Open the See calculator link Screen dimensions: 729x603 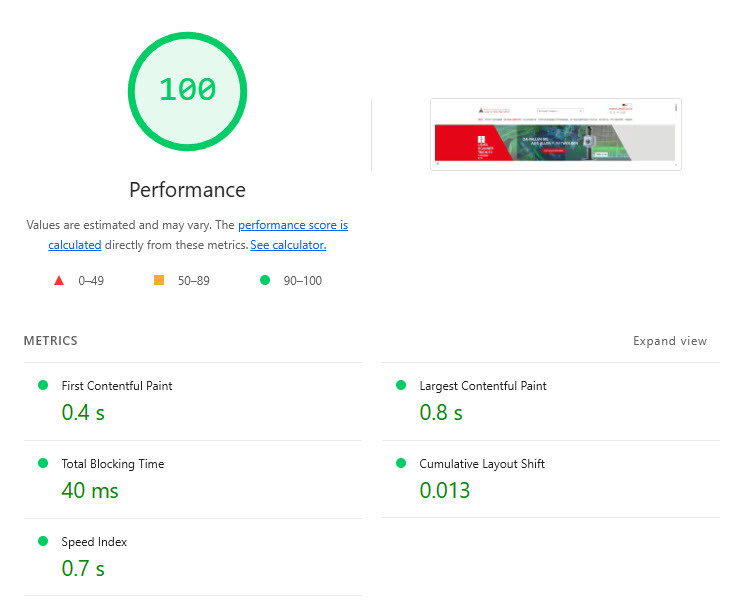coord(288,245)
